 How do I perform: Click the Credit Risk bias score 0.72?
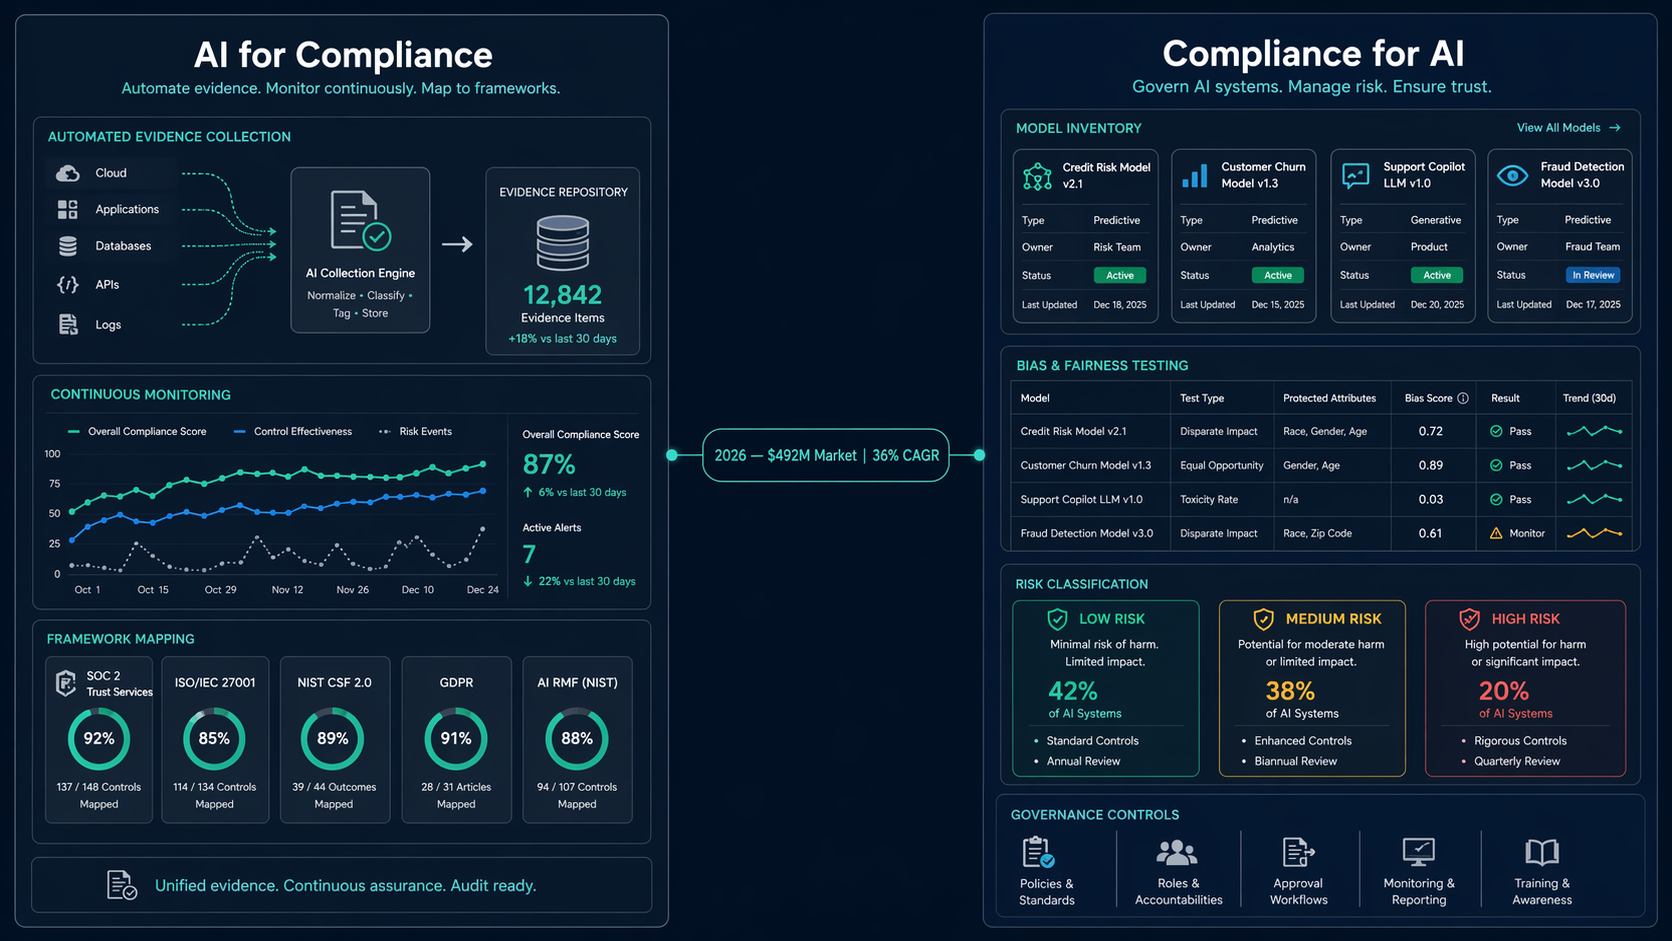pos(1430,431)
